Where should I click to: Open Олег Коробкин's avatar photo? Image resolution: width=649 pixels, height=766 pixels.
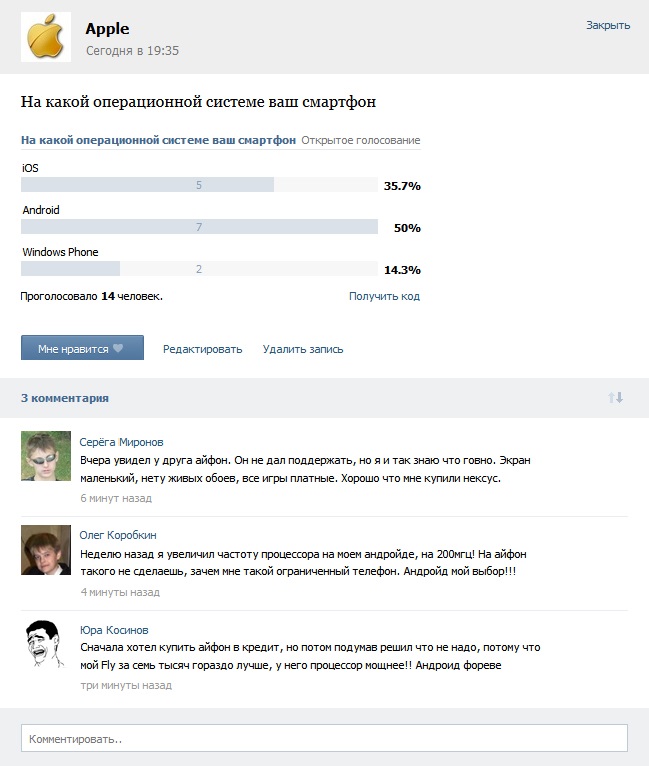click(x=46, y=550)
